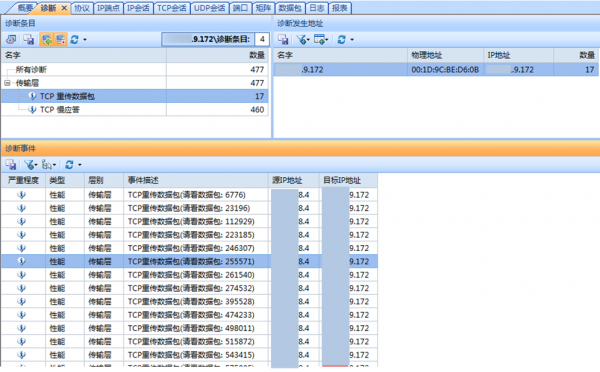The height and width of the screenshot is (372, 600).
Task: Select event description for packet 112929
Action: tap(191, 222)
